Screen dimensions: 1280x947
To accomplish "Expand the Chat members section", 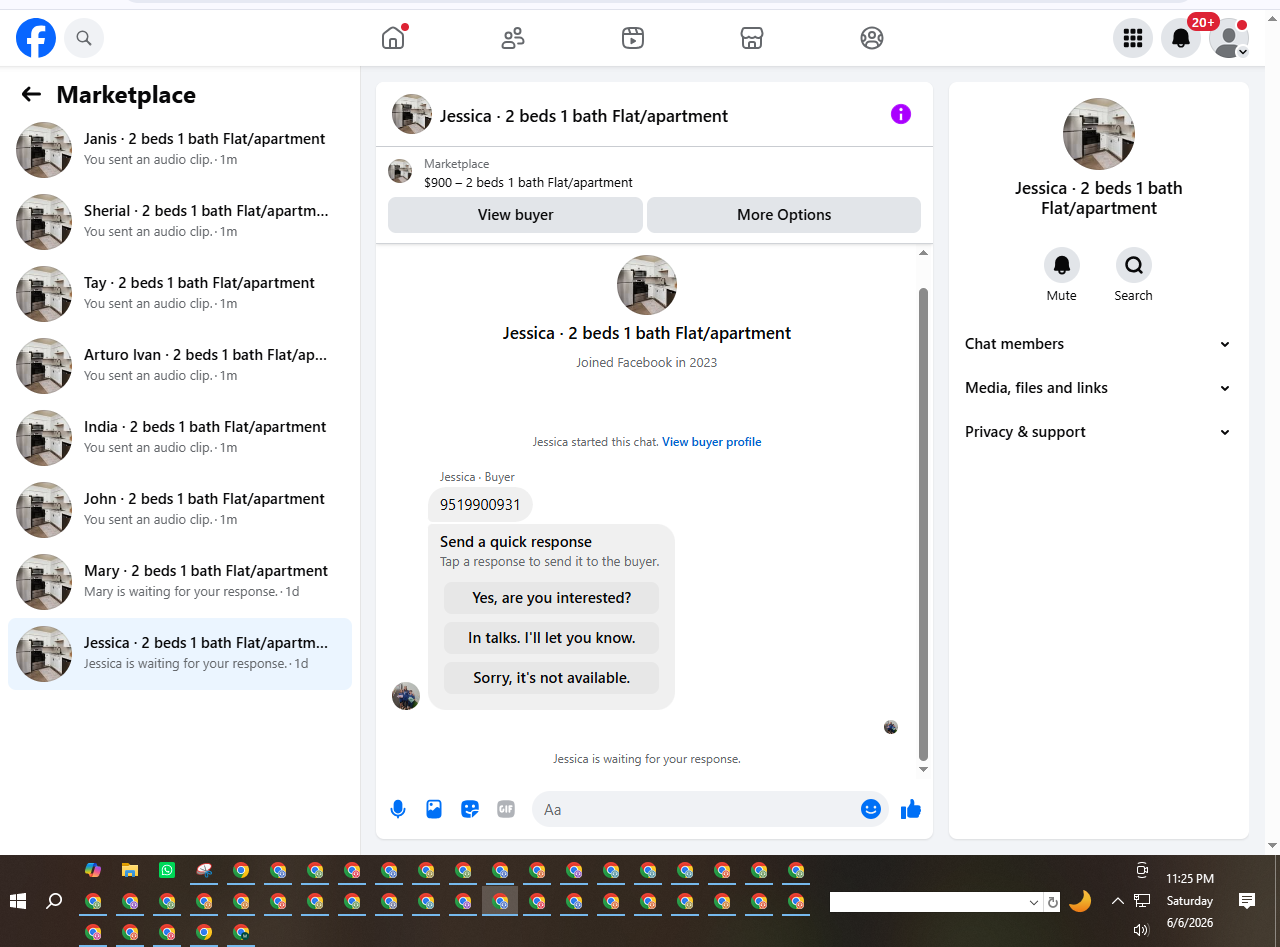I will pos(1098,344).
